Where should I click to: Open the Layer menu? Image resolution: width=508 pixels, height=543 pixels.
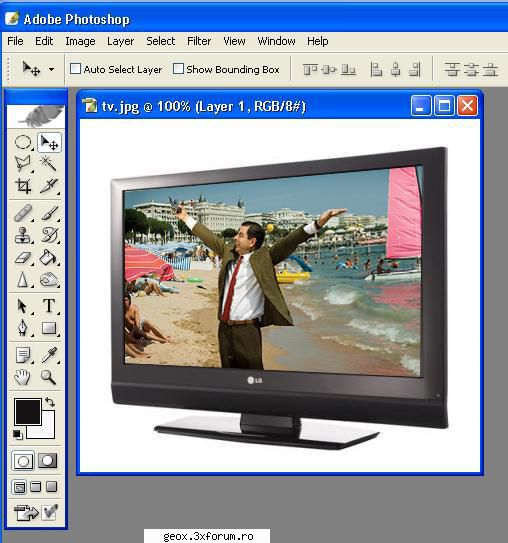coord(121,41)
